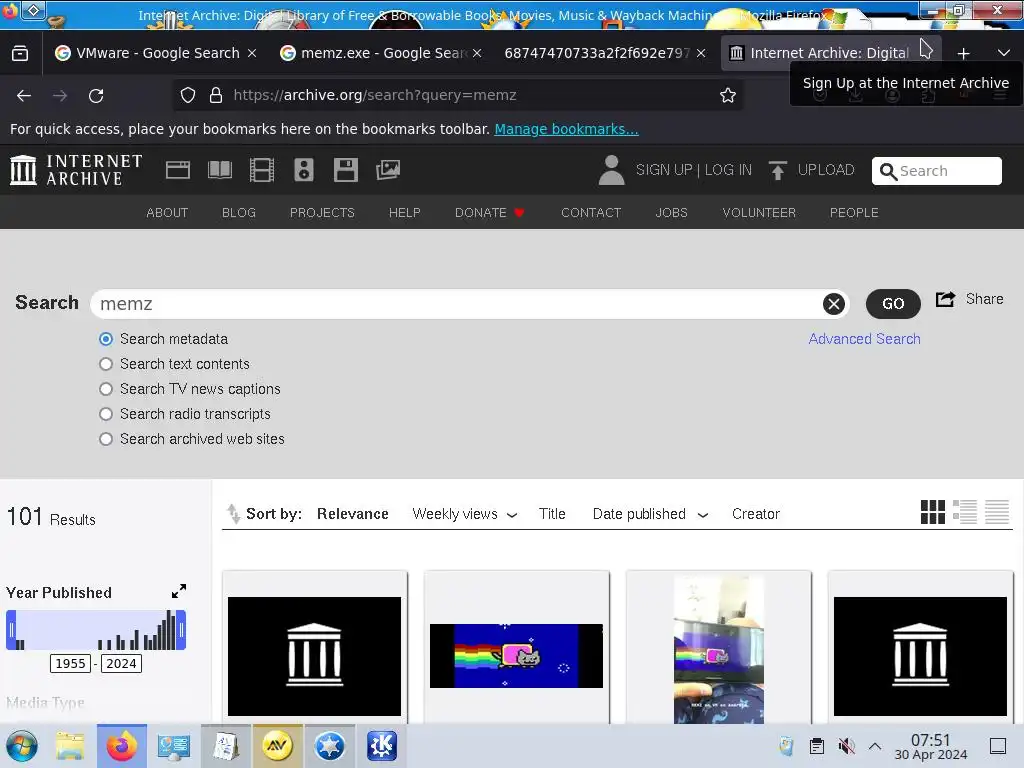Sort results by Title
1024x768 pixels.
pyautogui.click(x=552, y=514)
